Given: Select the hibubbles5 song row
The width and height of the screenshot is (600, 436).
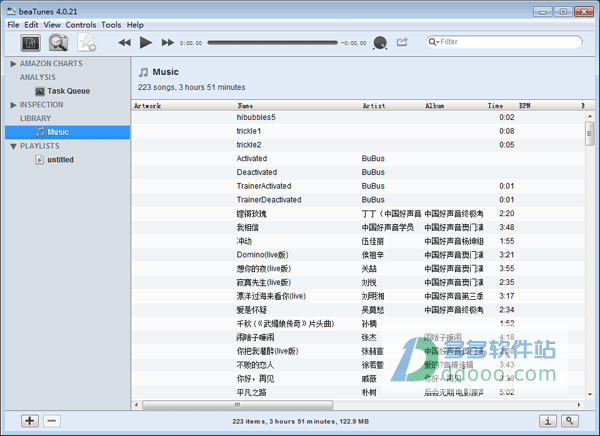Looking at the screenshot, I should pos(359,117).
